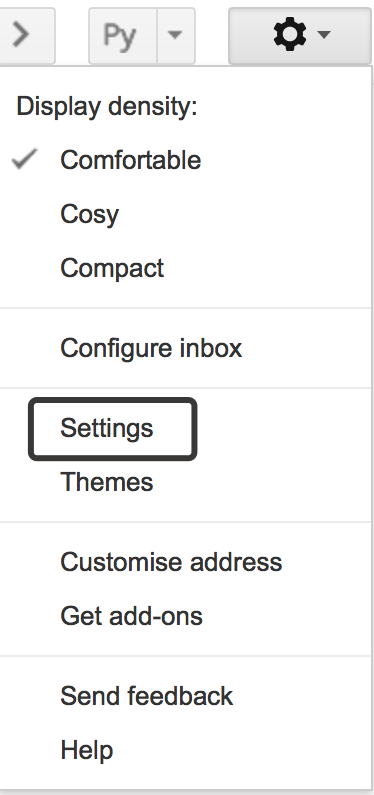Screen dimensions: 374x795
Task: Click the divider line below Compact
Action: click(x=186, y=308)
